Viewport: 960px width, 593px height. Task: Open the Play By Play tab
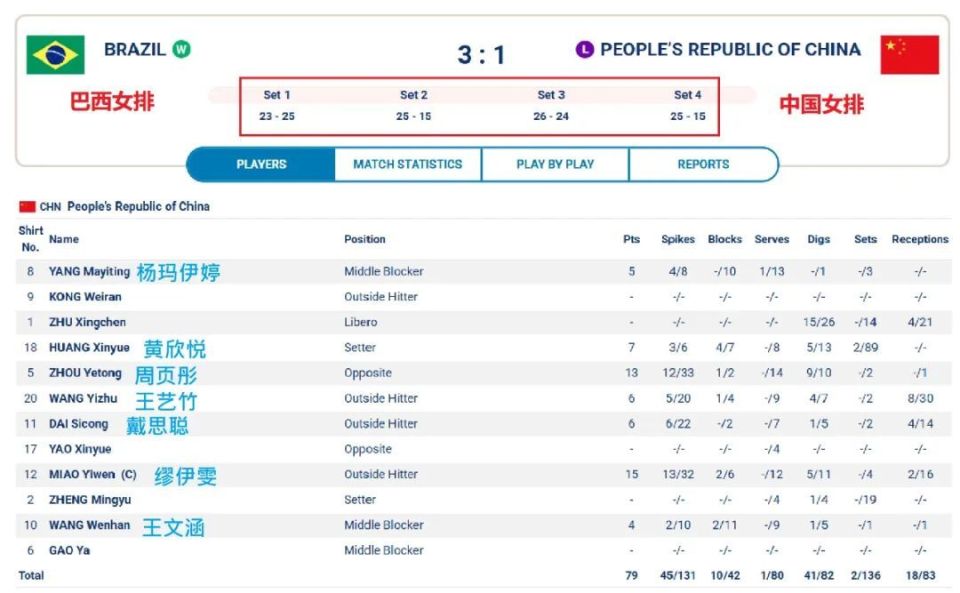point(555,164)
